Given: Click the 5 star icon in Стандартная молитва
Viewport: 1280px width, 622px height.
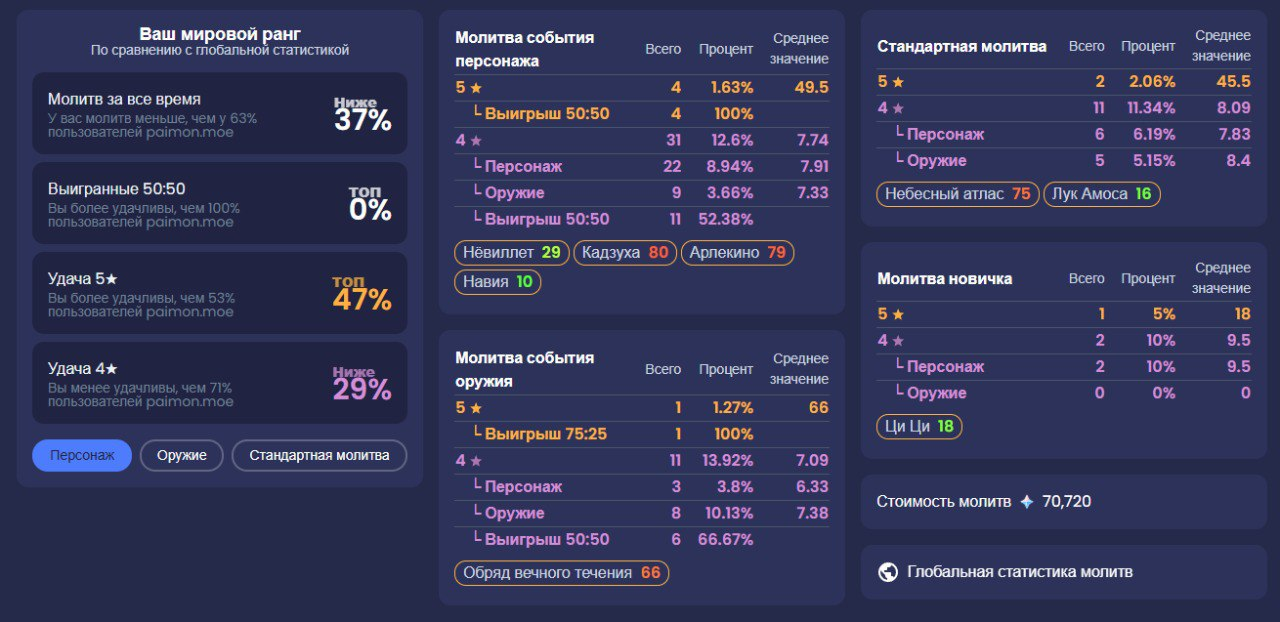Looking at the screenshot, I should pos(898,82).
